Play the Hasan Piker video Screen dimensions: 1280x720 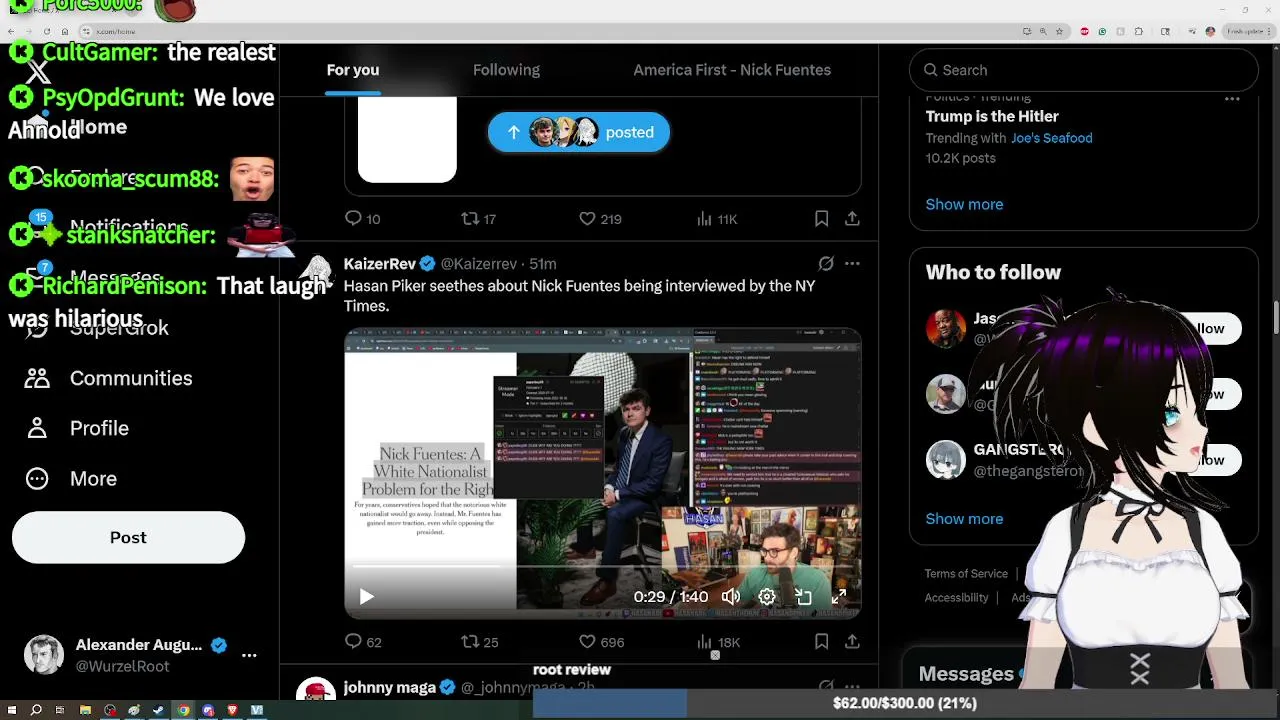[366, 597]
